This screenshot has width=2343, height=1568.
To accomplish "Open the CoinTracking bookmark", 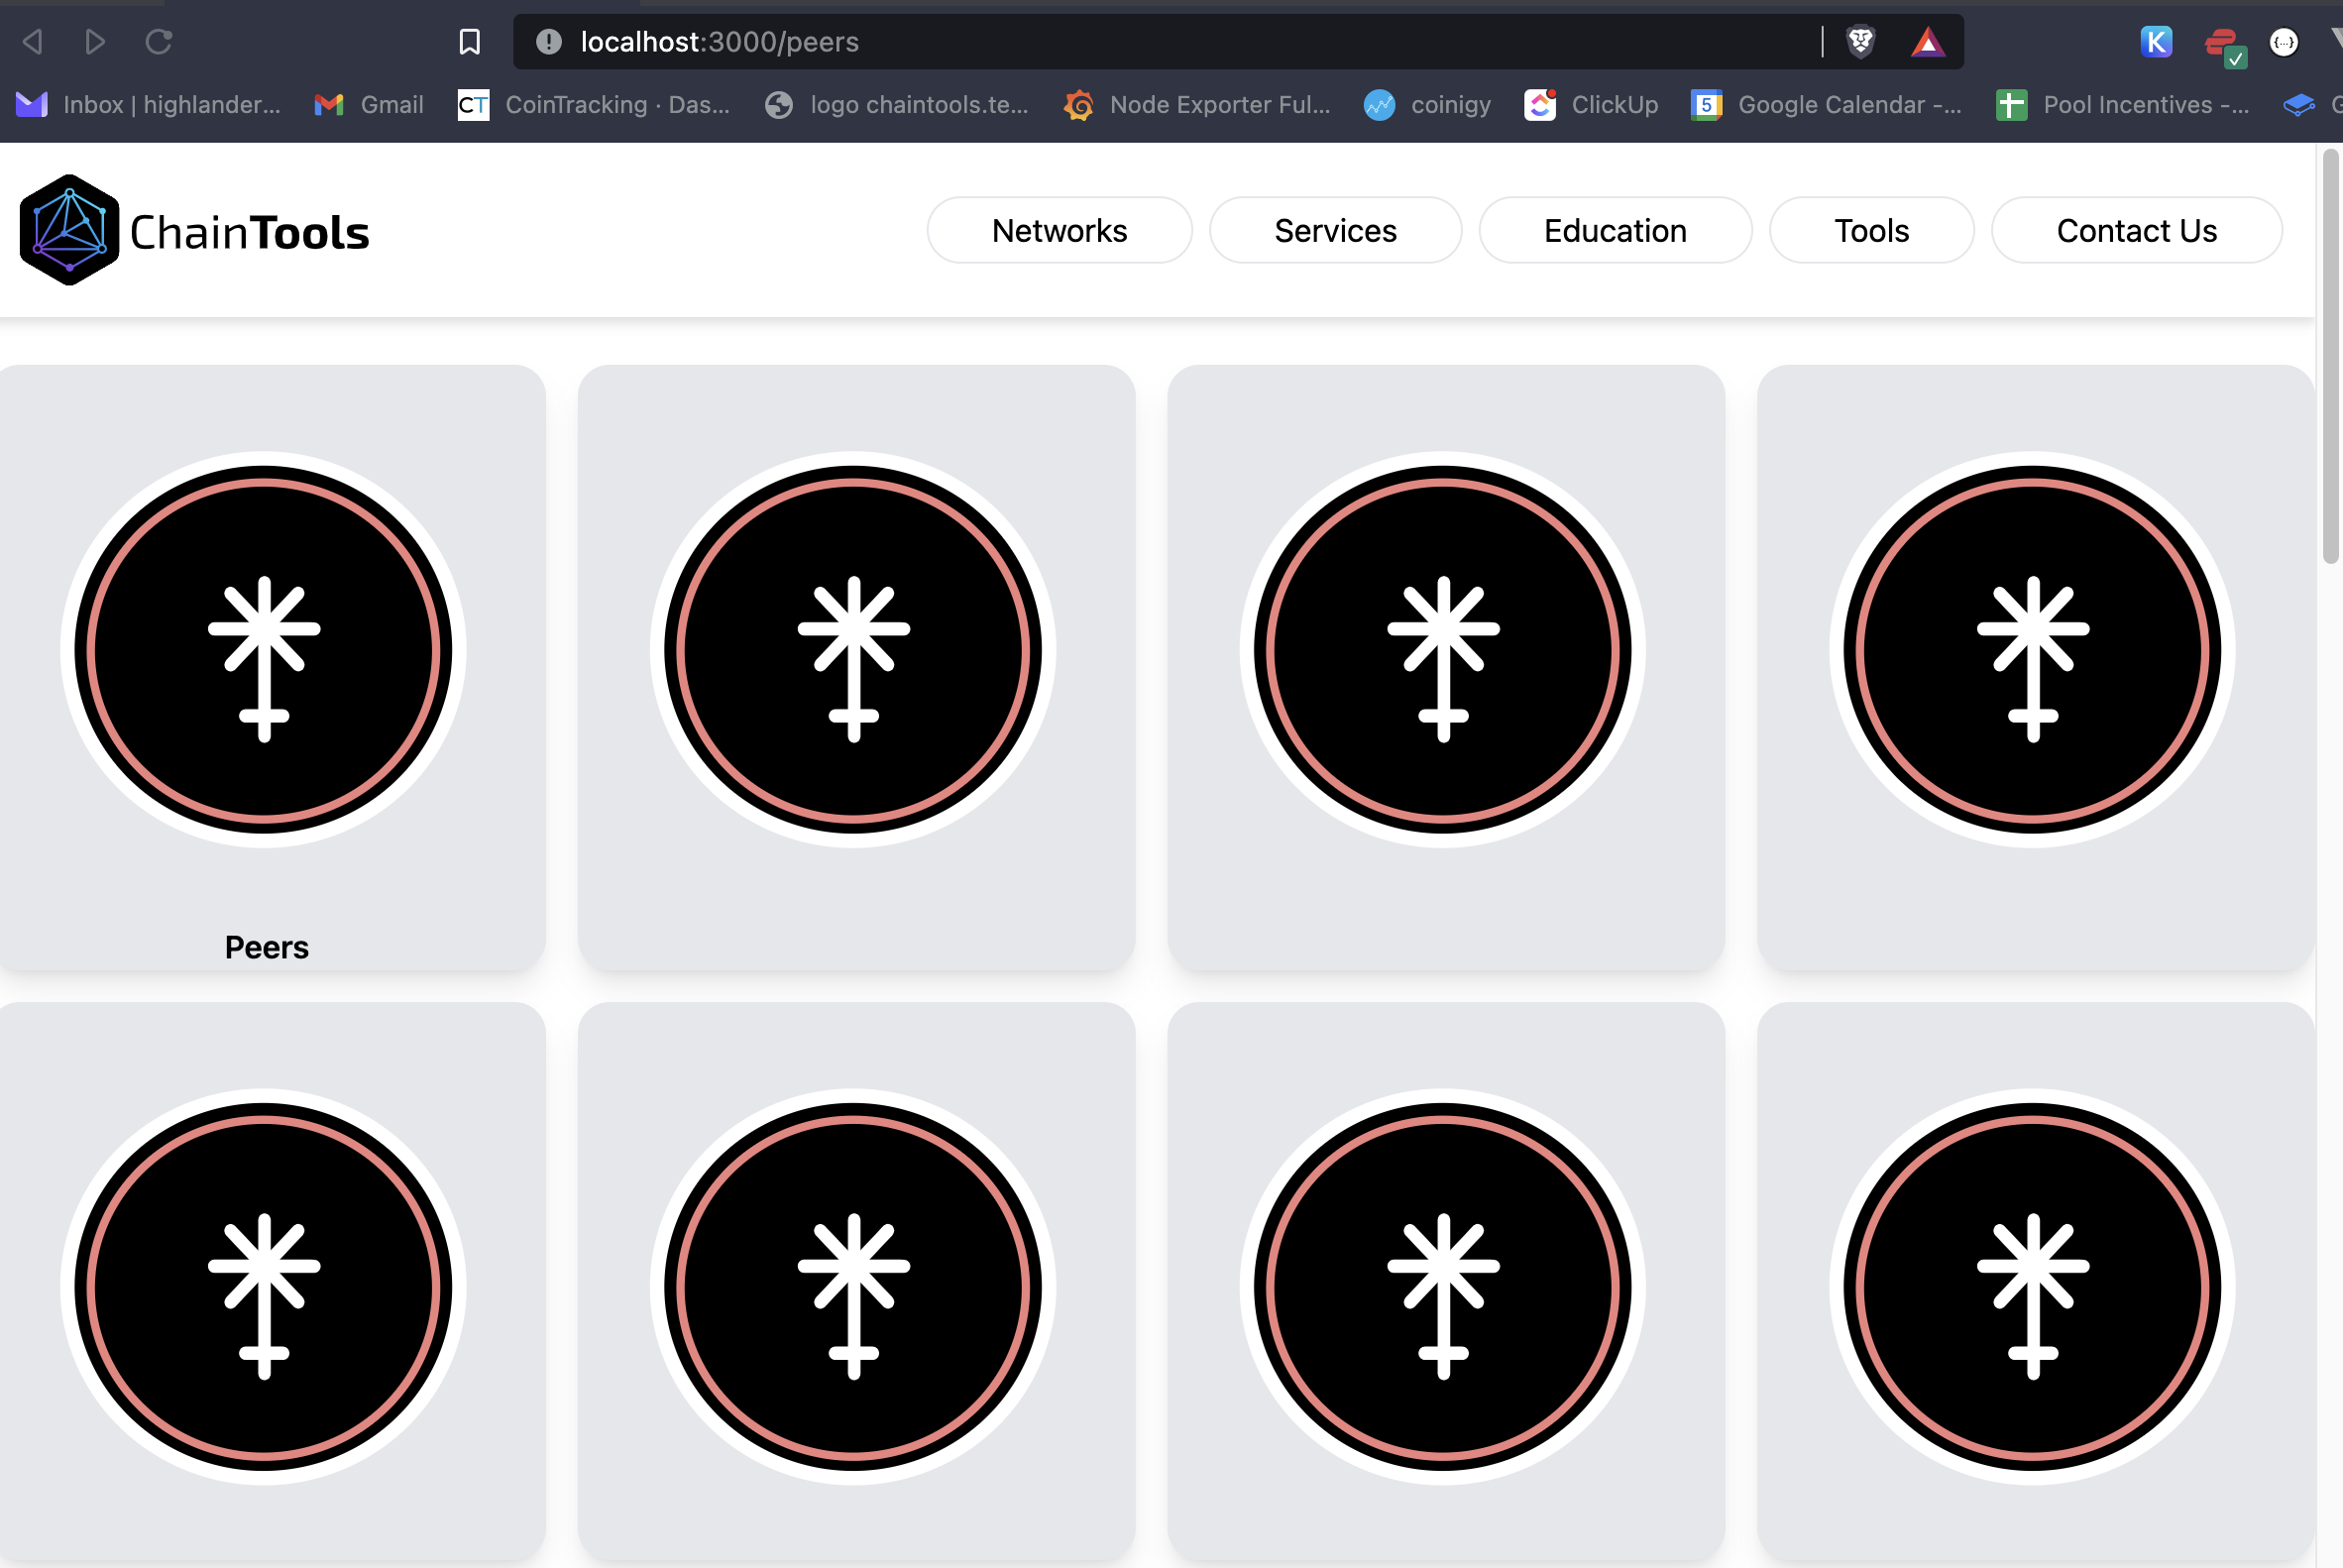I will pyautogui.click(x=594, y=105).
